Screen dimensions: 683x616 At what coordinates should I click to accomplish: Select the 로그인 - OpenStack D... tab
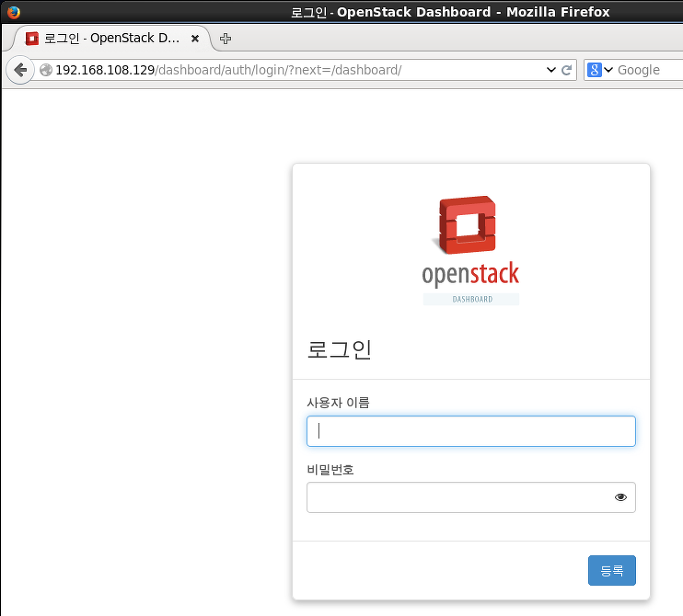pyautogui.click(x=112, y=38)
